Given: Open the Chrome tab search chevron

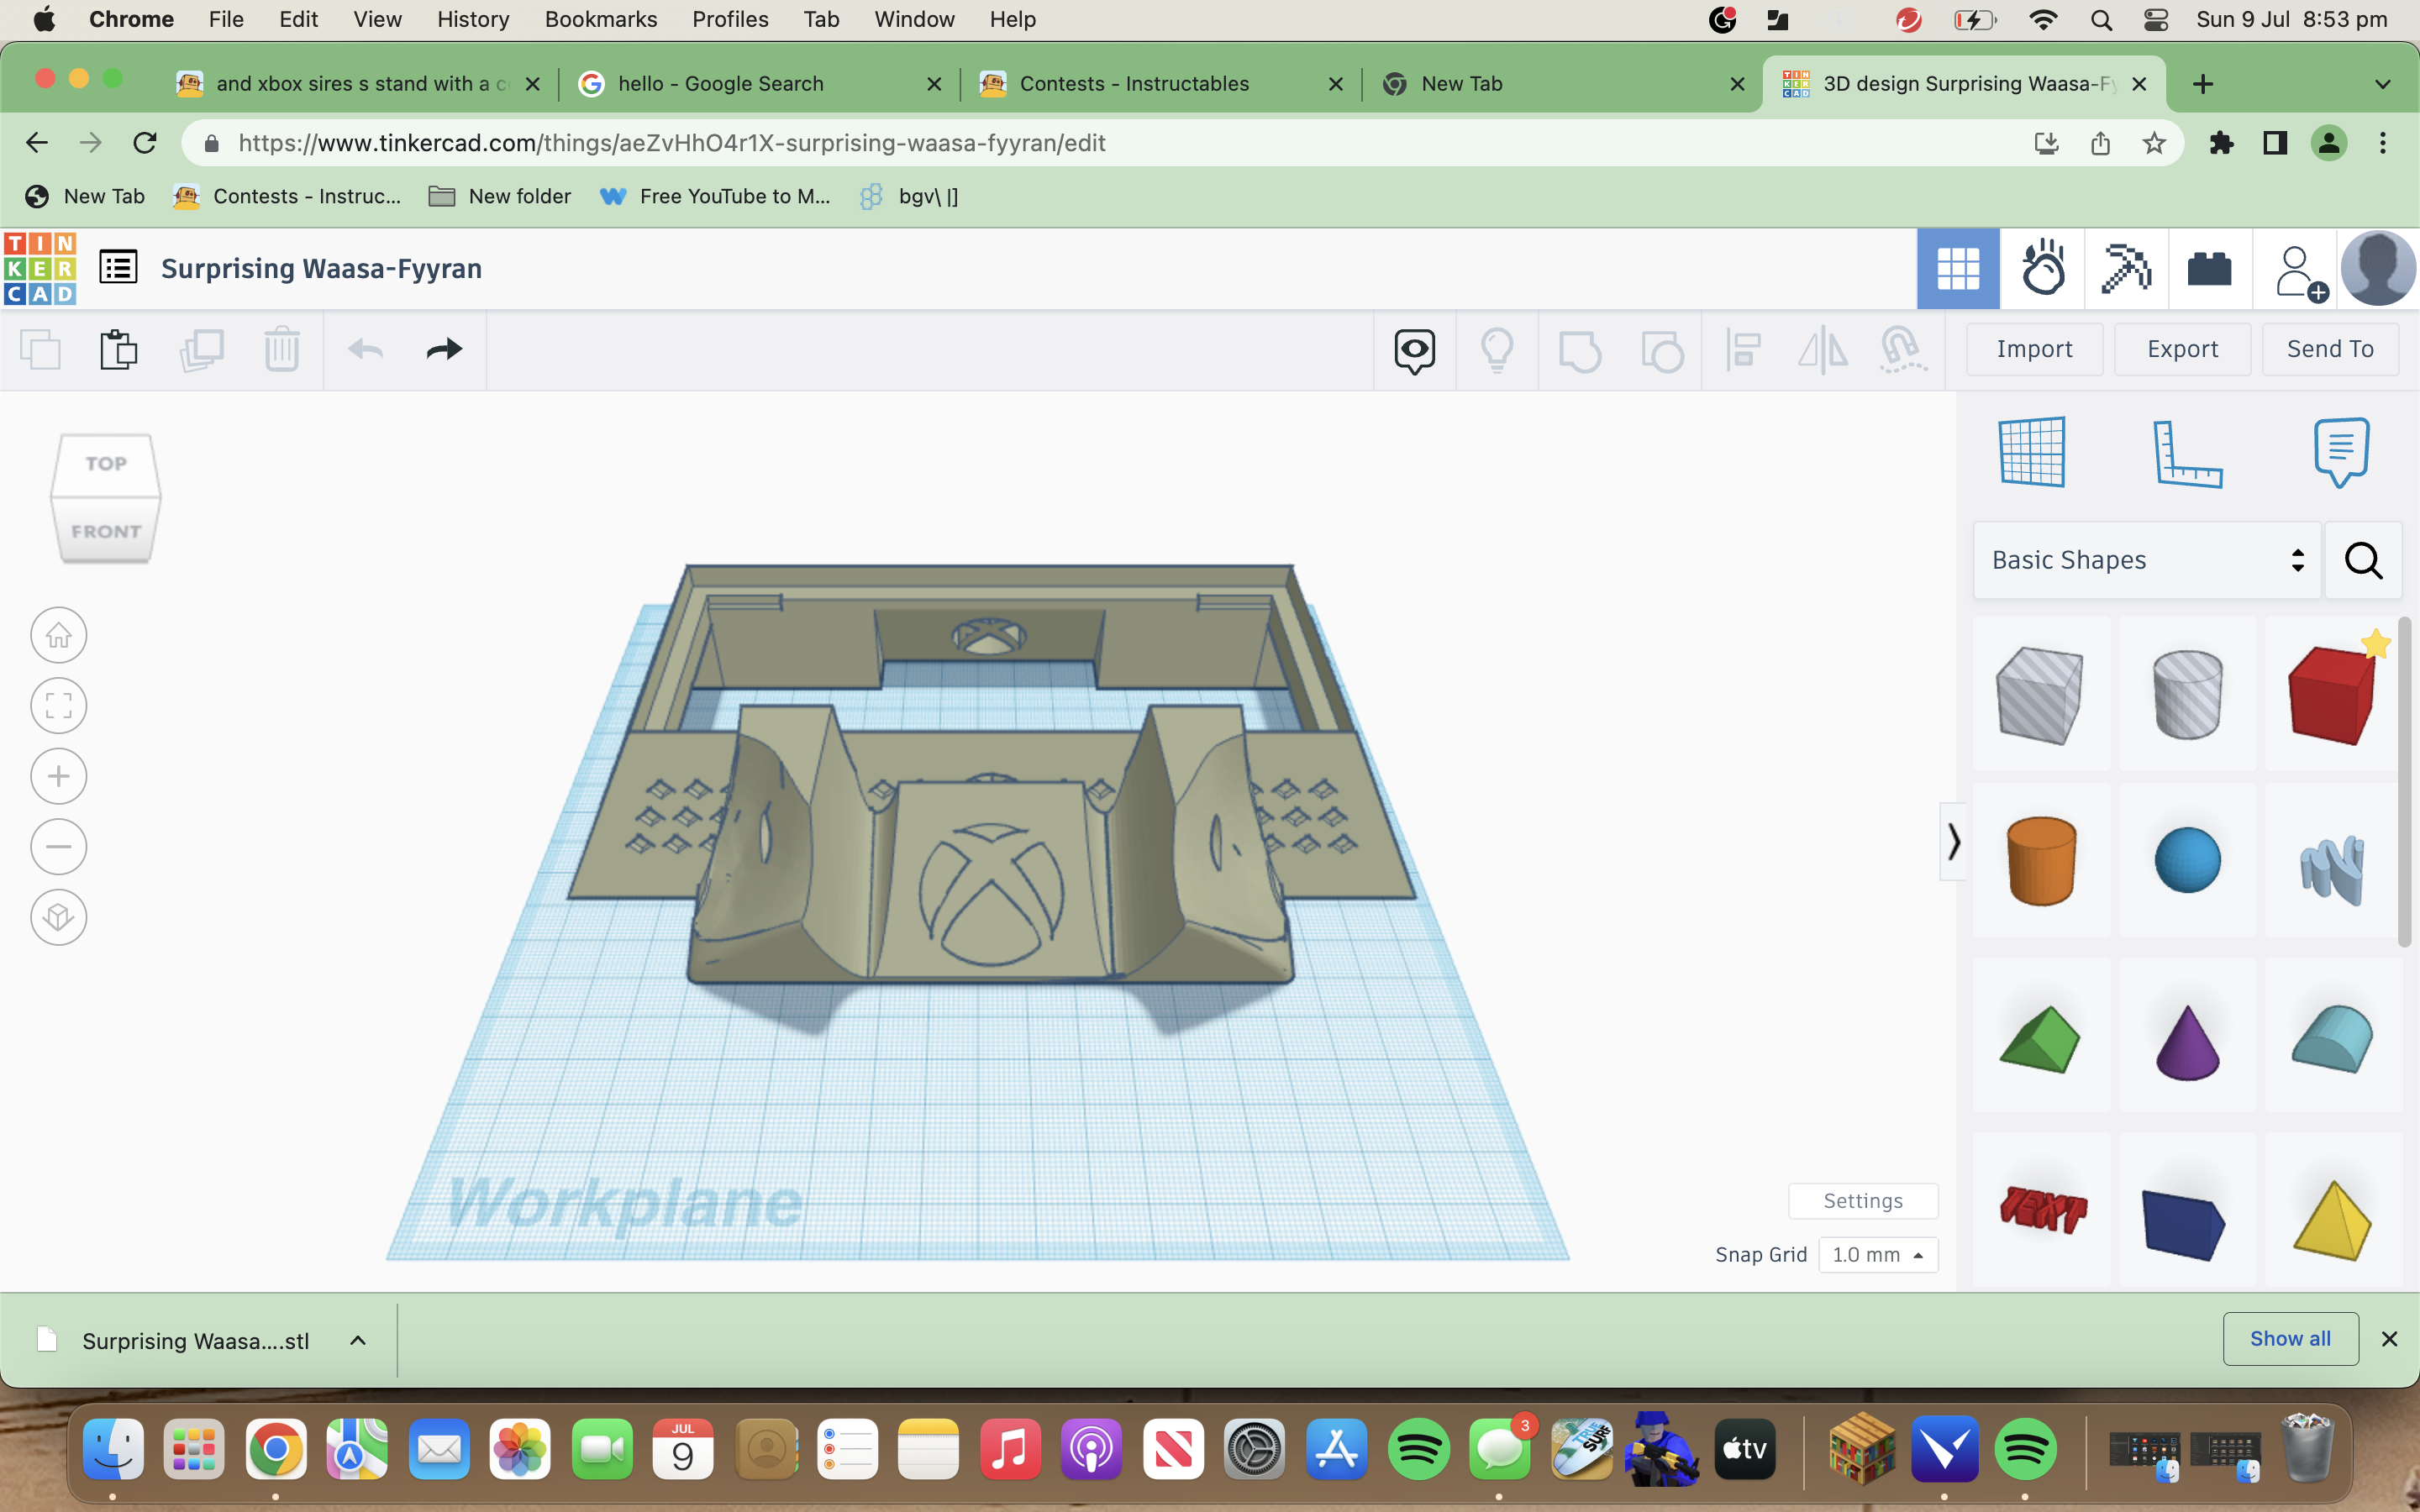Looking at the screenshot, I should 2383,84.
